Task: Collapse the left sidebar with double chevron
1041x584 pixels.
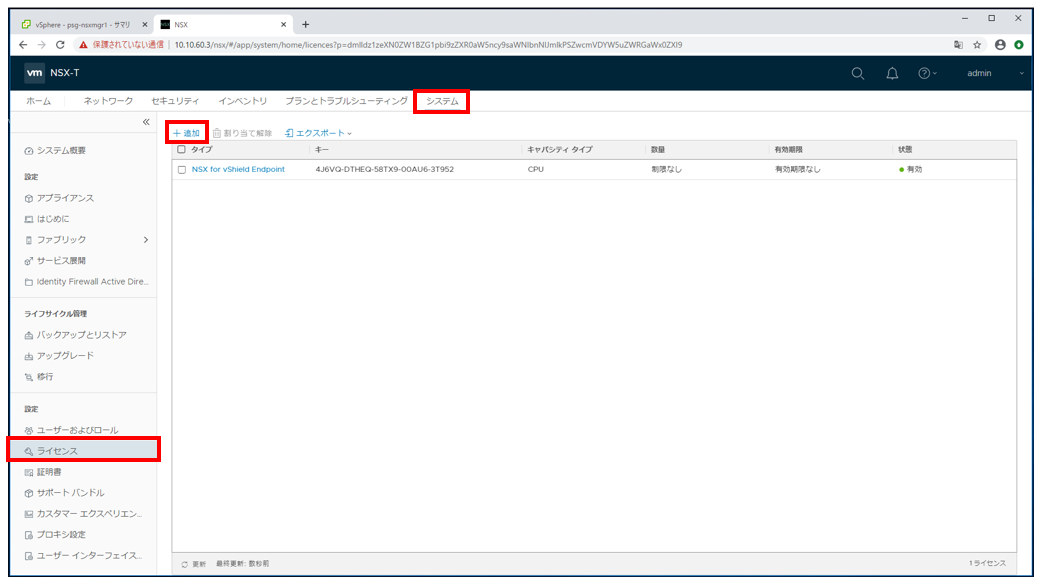Action: coord(146,122)
